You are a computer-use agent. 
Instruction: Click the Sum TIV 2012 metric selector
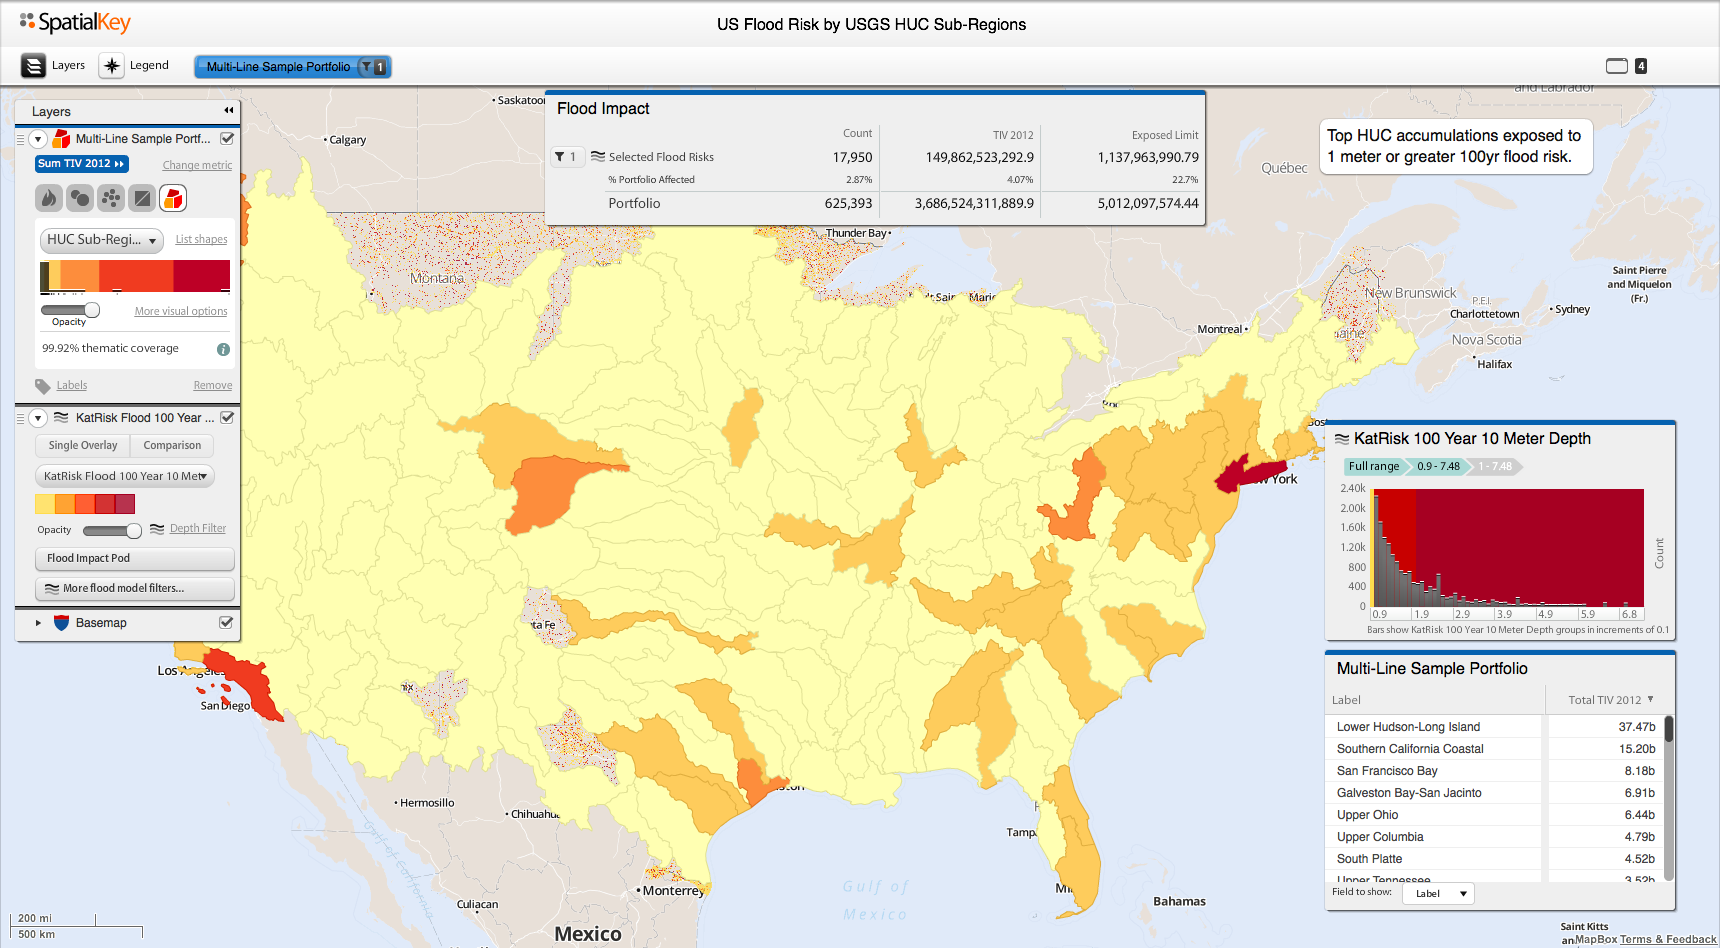tap(82, 164)
